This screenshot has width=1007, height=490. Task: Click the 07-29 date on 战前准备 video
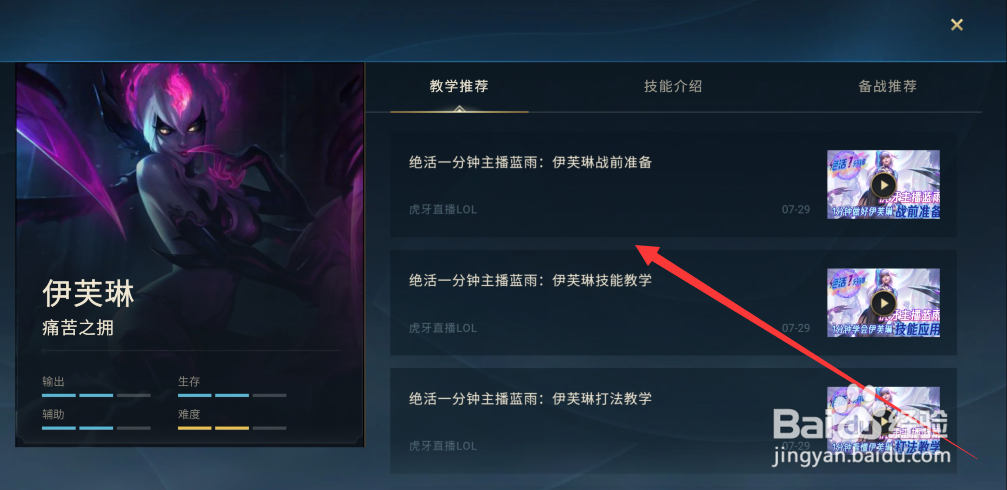796,210
